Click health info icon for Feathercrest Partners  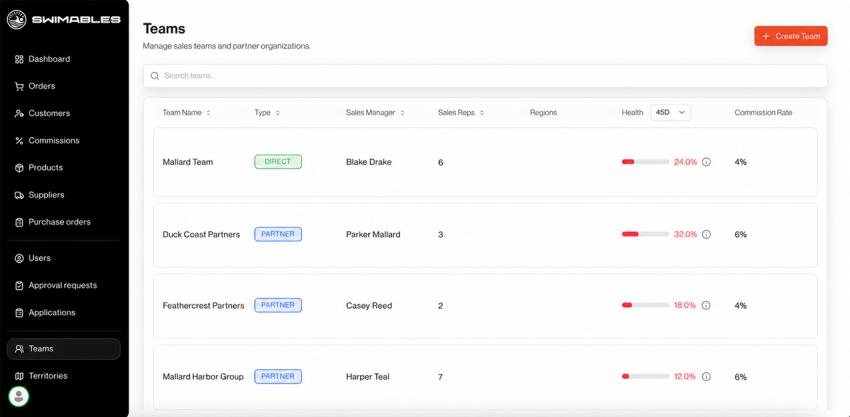706,305
